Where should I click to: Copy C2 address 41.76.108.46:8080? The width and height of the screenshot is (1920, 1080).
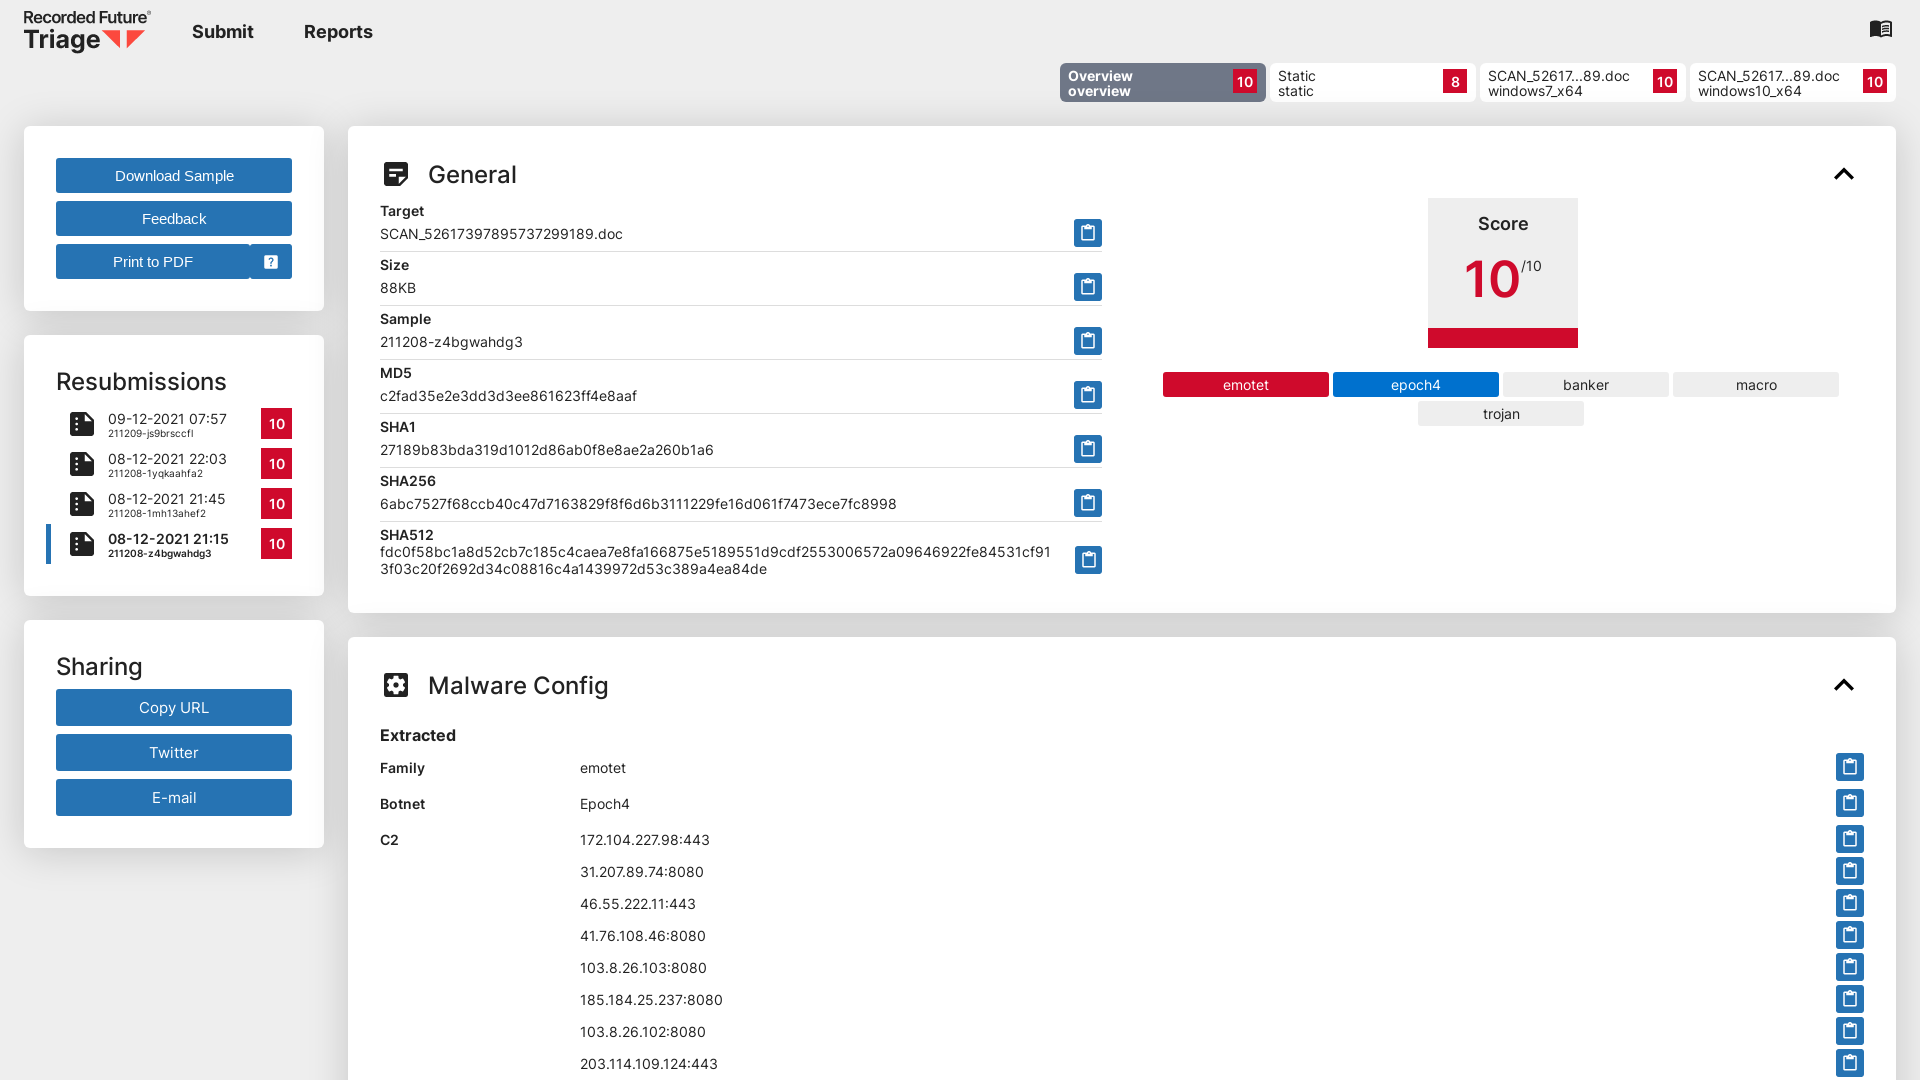pos(1850,935)
